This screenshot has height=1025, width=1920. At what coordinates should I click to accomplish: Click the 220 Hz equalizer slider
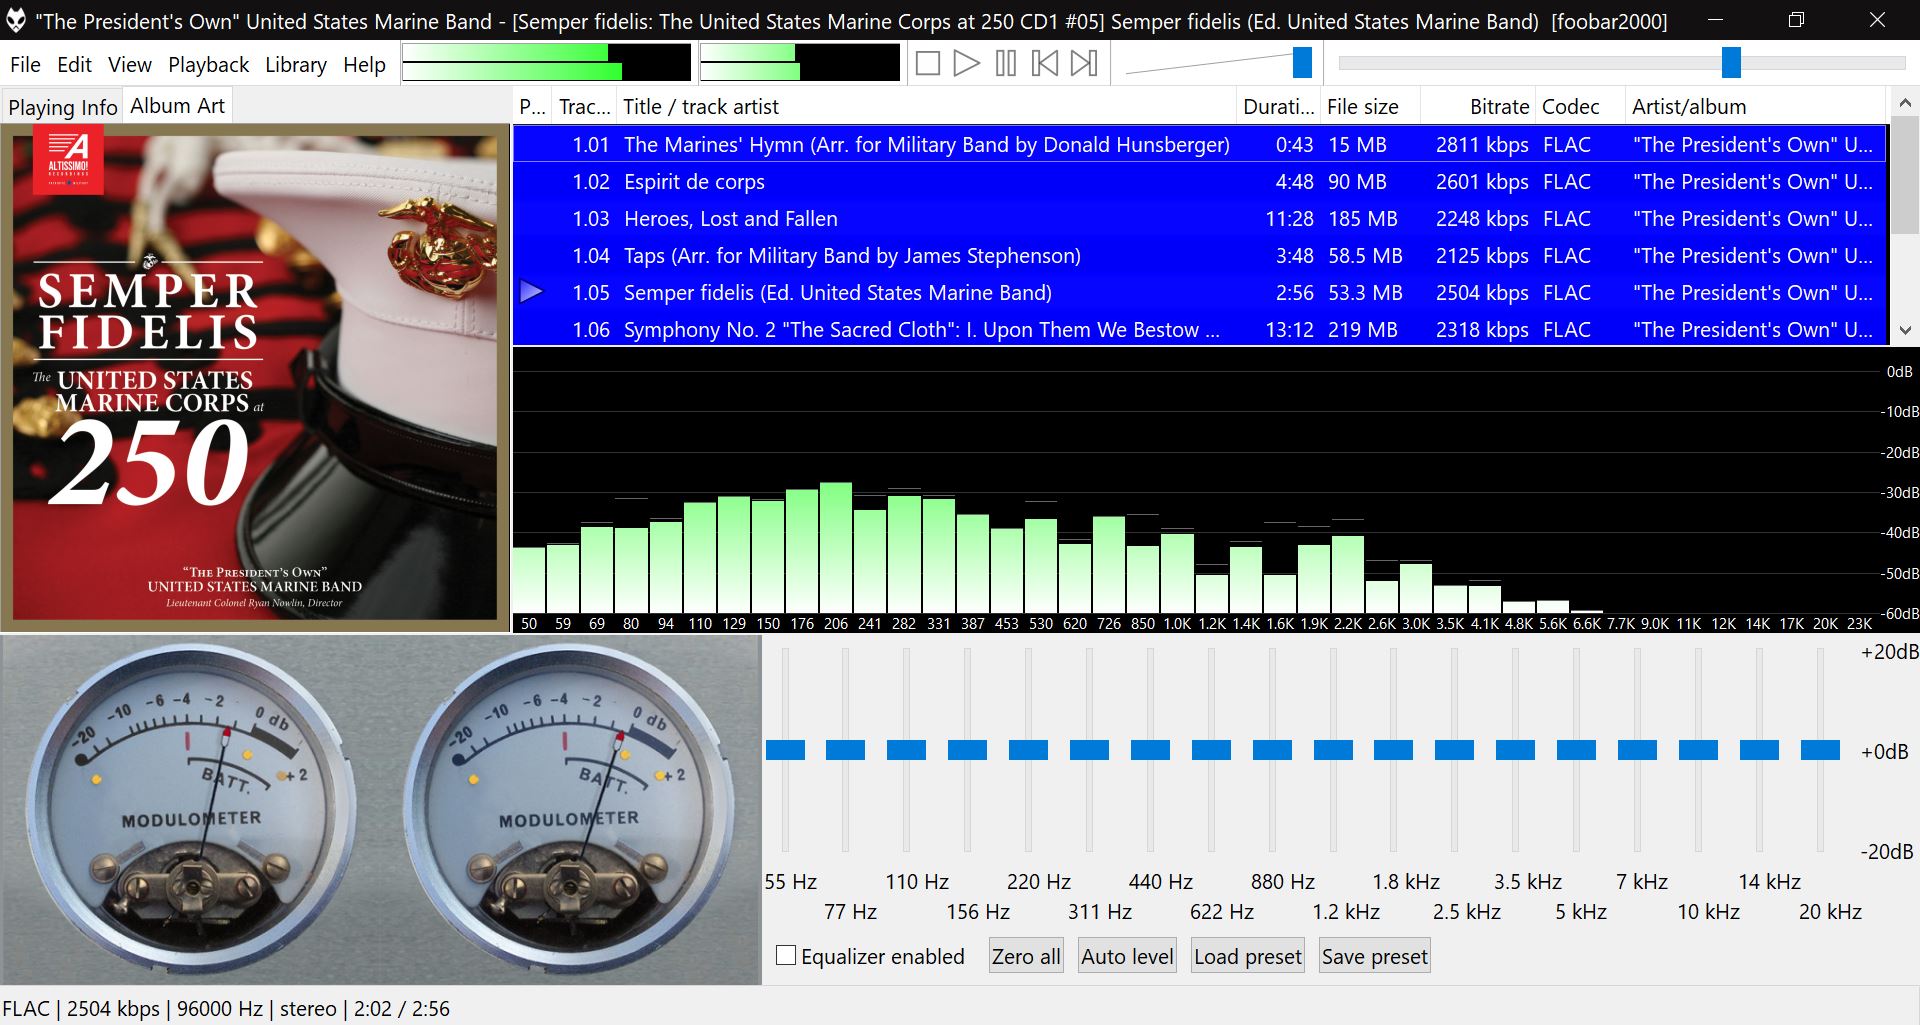pyautogui.click(x=1028, y=750)
